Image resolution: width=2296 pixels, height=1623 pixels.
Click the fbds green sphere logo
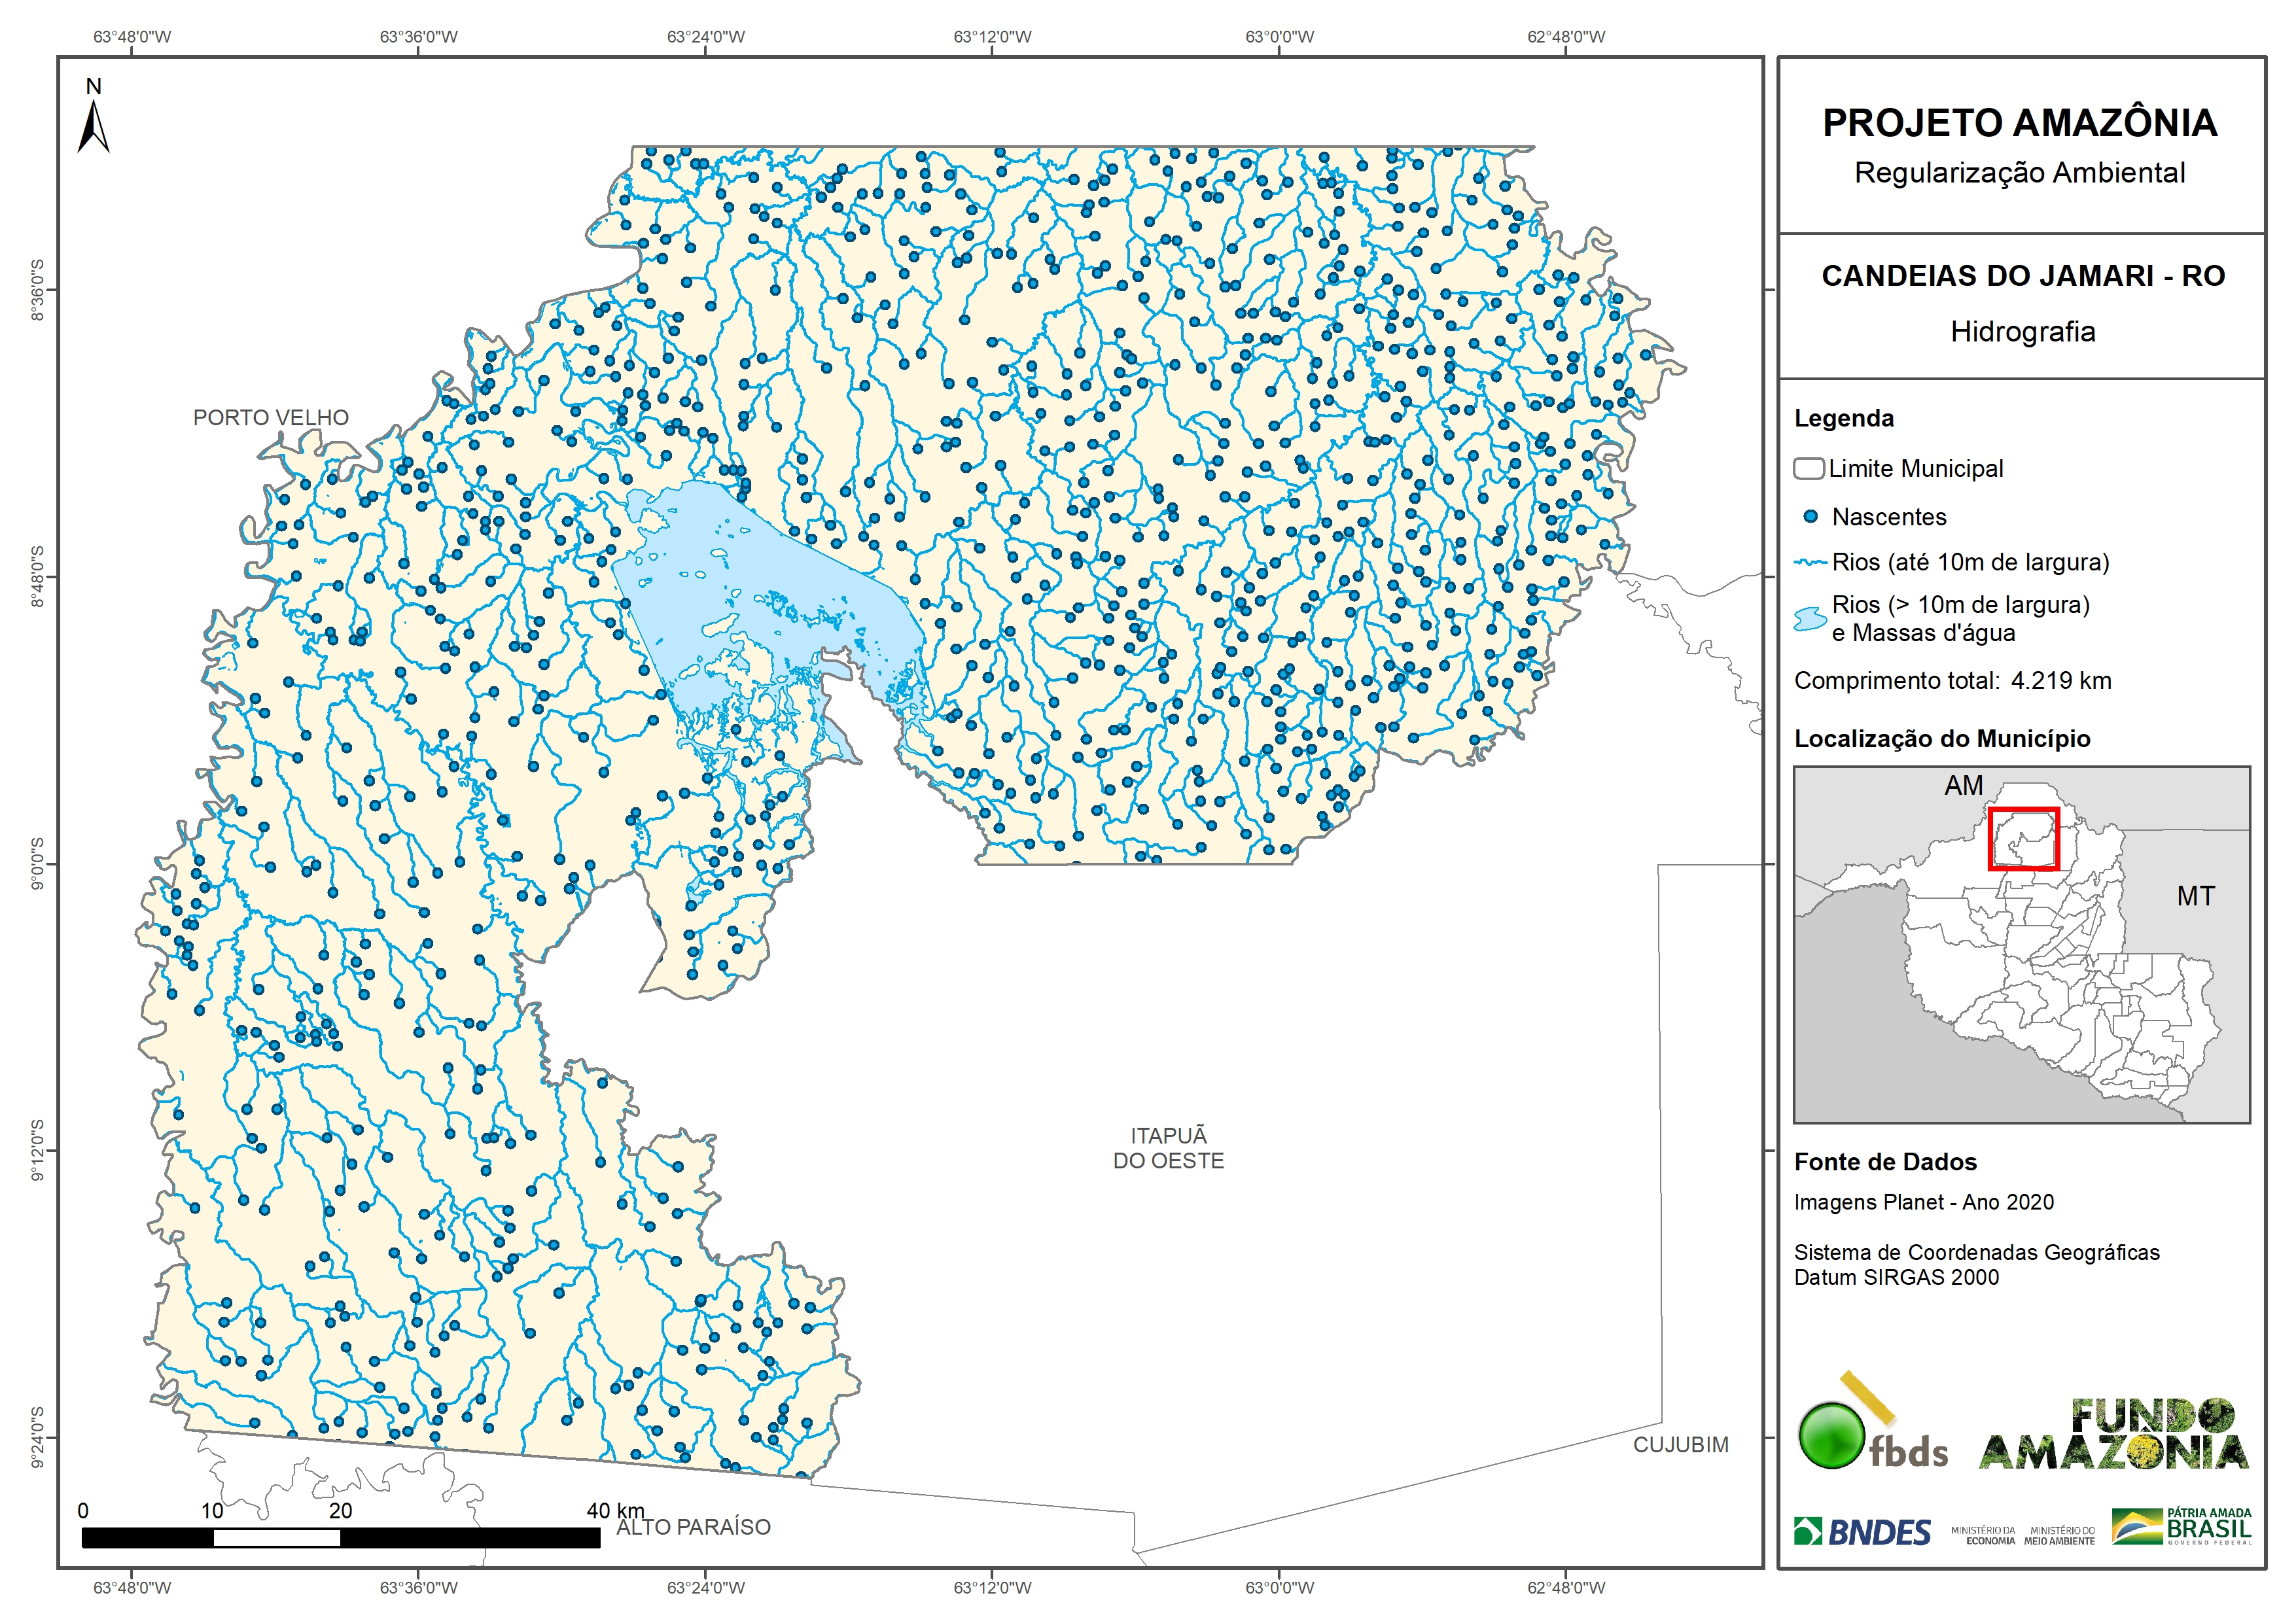[x=1832, y=1435]
